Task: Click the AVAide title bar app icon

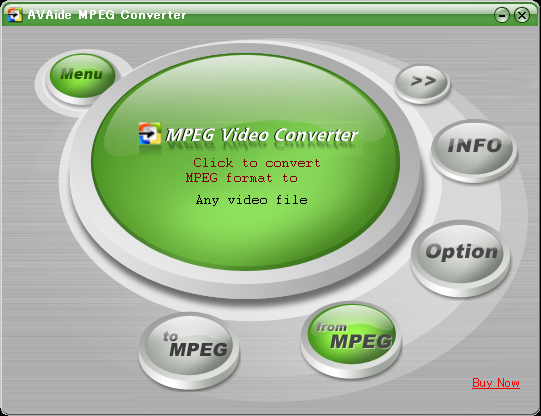Action: point(15,15)
